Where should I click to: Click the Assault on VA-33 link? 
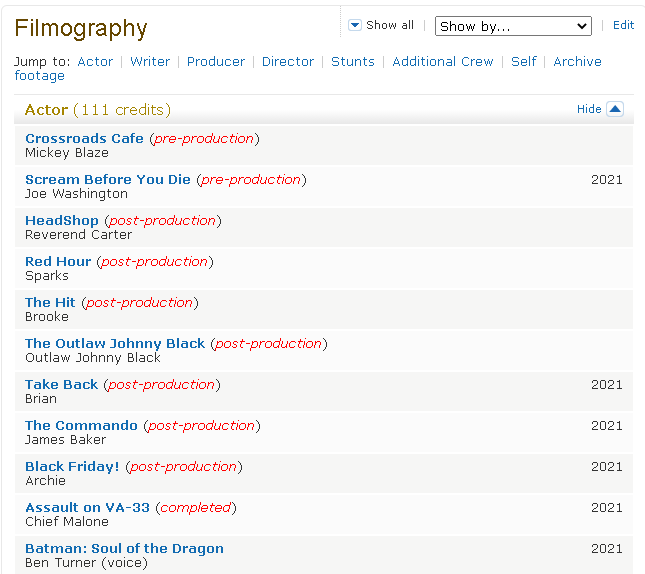(x=87, y=507)
